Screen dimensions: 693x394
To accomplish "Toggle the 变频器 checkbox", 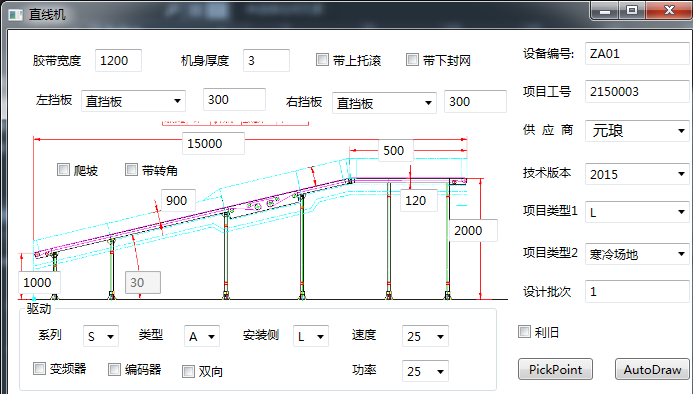I will [x=39, y=369].
